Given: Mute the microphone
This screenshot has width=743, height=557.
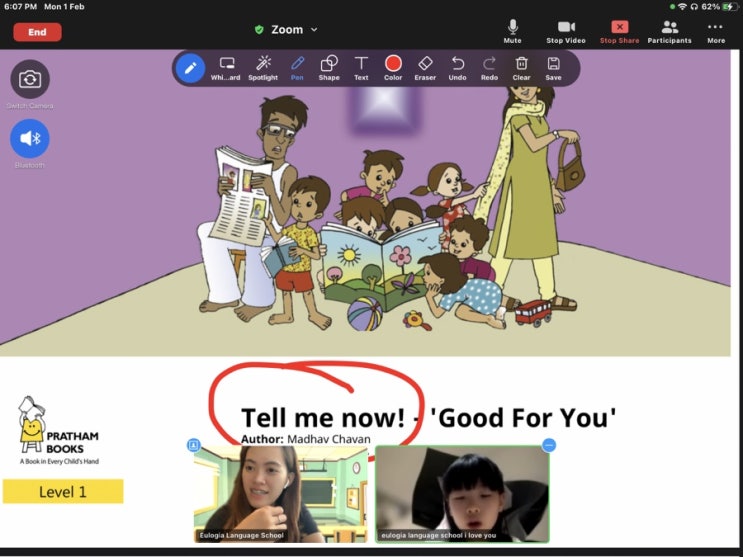Looking at the screenshot, I should (x=512, y=32).
